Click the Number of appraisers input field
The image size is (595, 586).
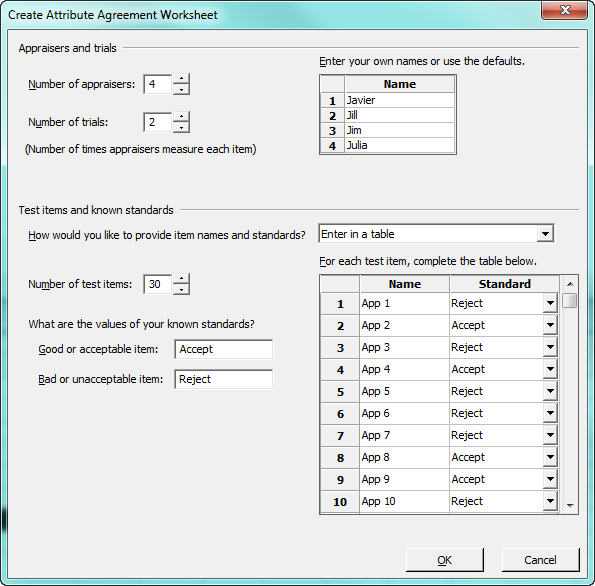pos(157,84)
